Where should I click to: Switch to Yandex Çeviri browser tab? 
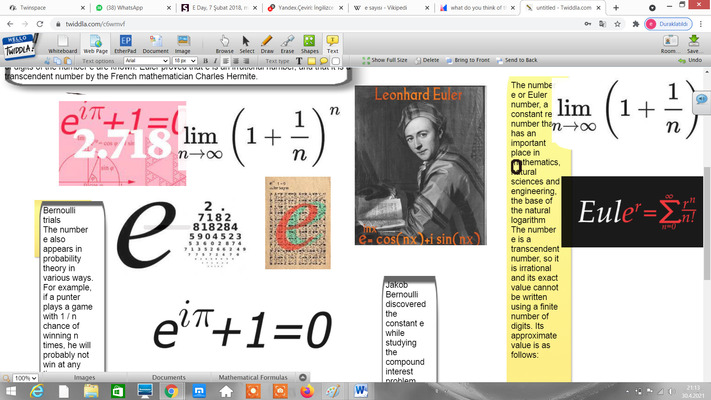click(306, 8)
